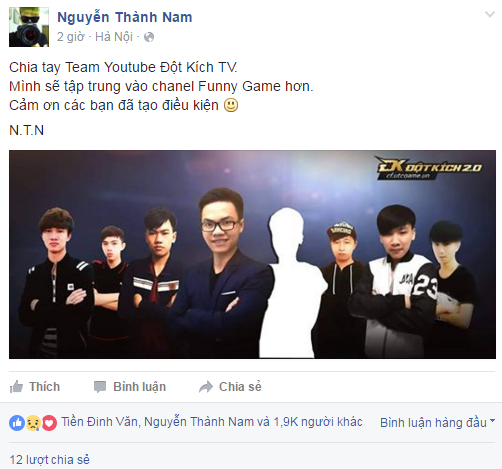Click the Bình luận comment button label
The image size is (502, 469).
[139, 387]
